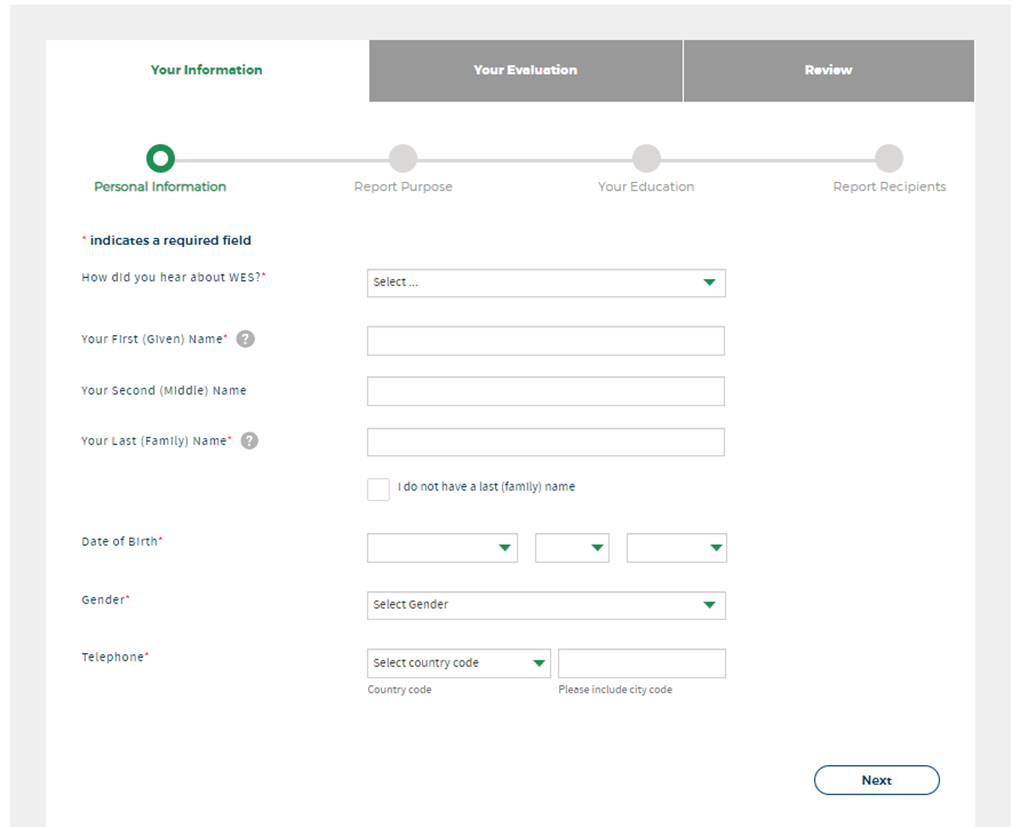
Task: Open the last Date of Birth dropdown
Action: [677, 548]
